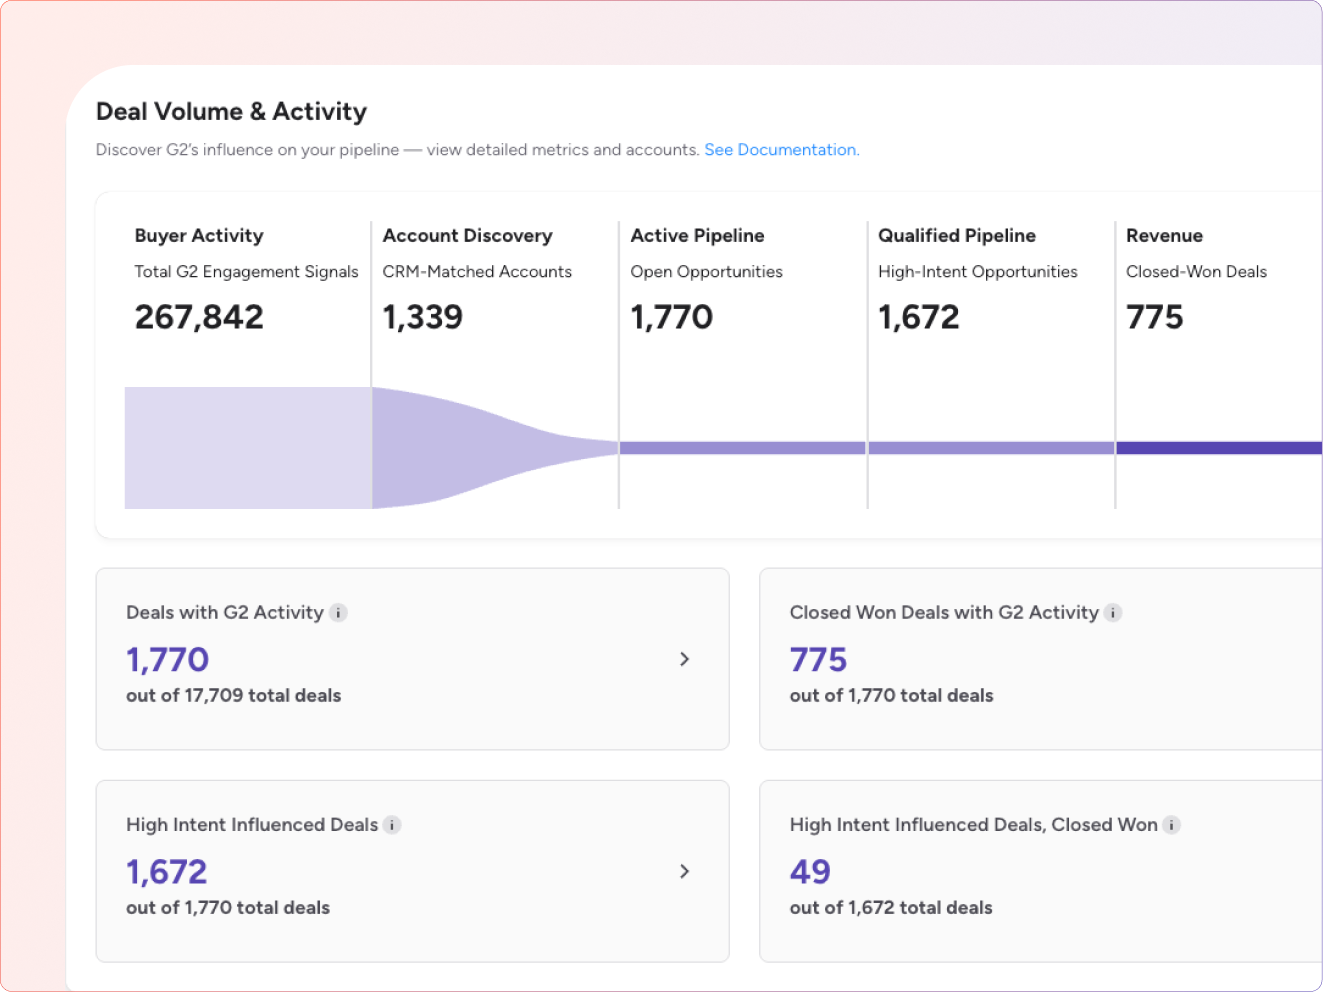This screenshot has width=1323, height=992.
Task: Click the Active Pipeline funnel bar
Action: [x=742, y=448]
